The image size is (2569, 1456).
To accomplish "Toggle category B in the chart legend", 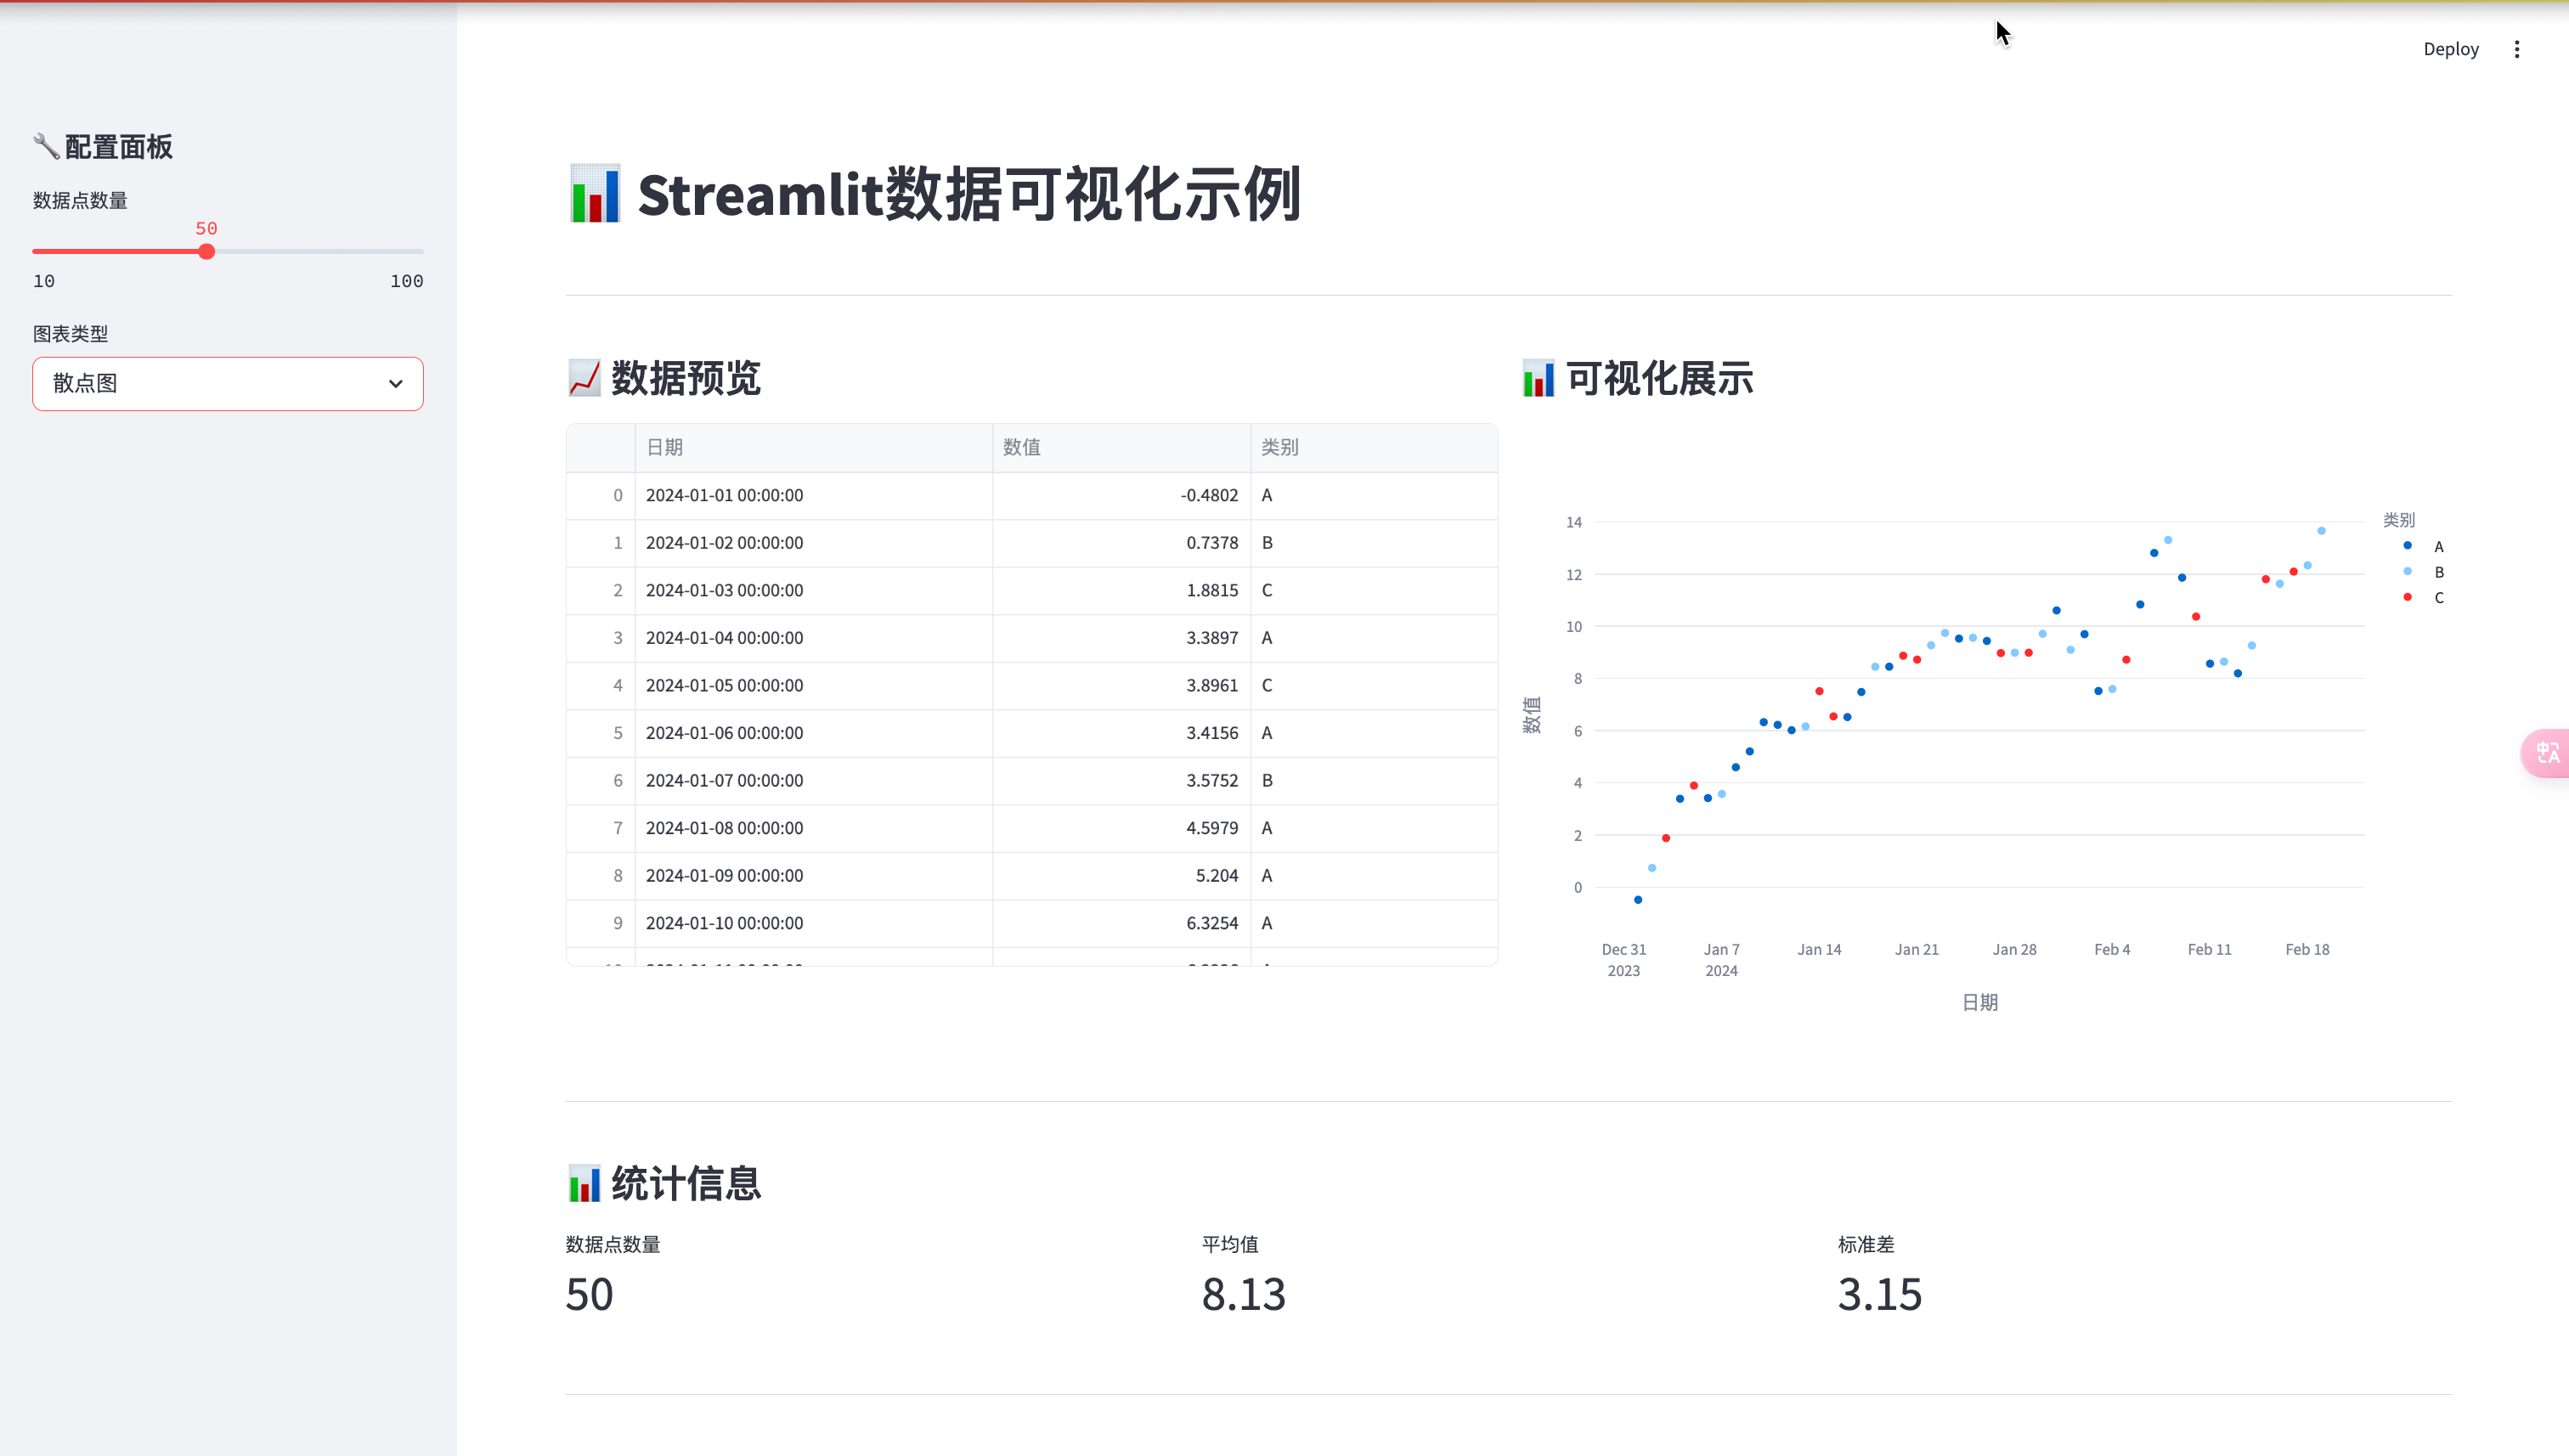I will pyautogui.click(x=2437, y=572).
